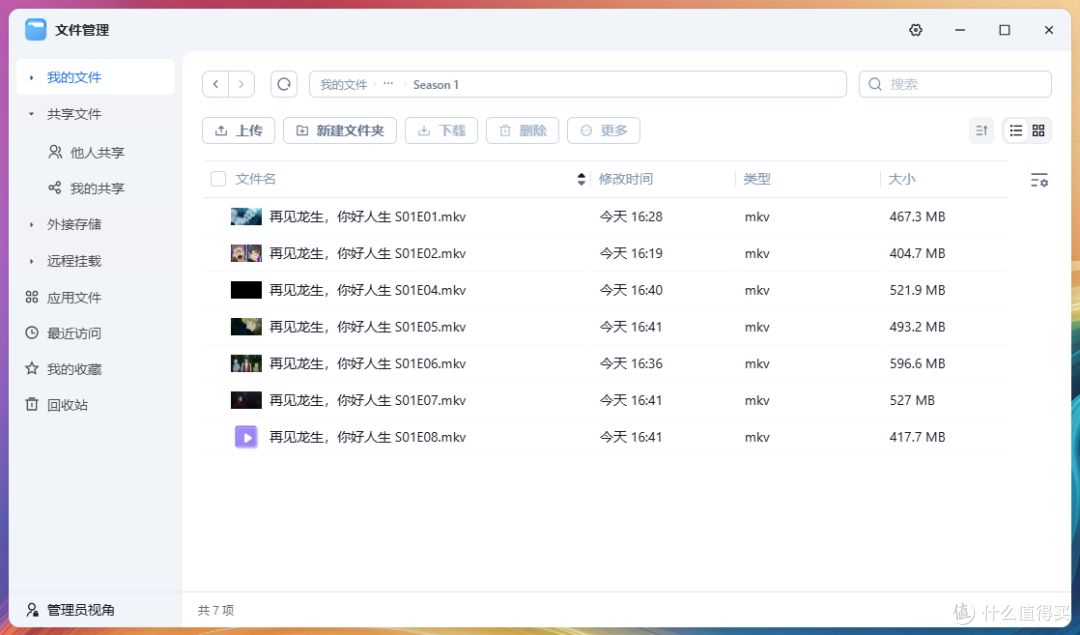Click the refresh icon beside the breadcrumb
Viewport: 1080px width, 635px height.
(x=283, y=84)
